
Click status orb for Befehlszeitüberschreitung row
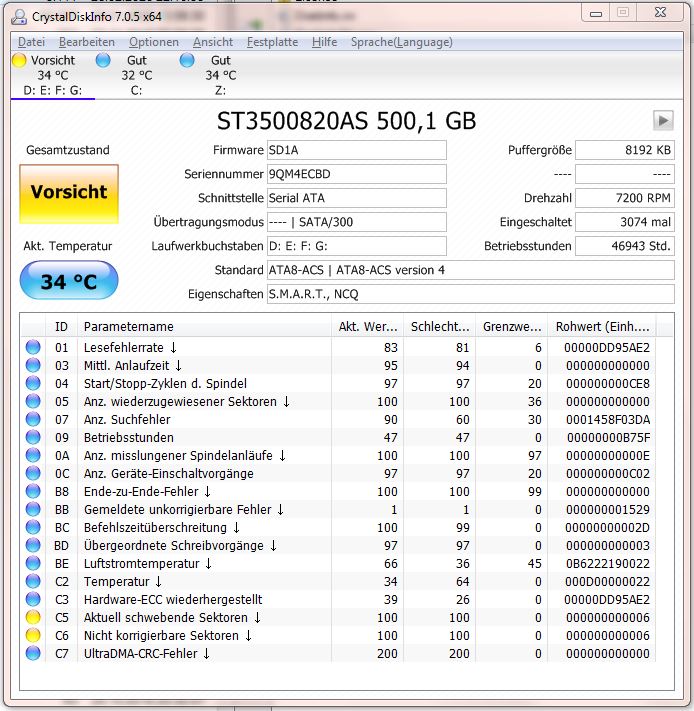33,527
